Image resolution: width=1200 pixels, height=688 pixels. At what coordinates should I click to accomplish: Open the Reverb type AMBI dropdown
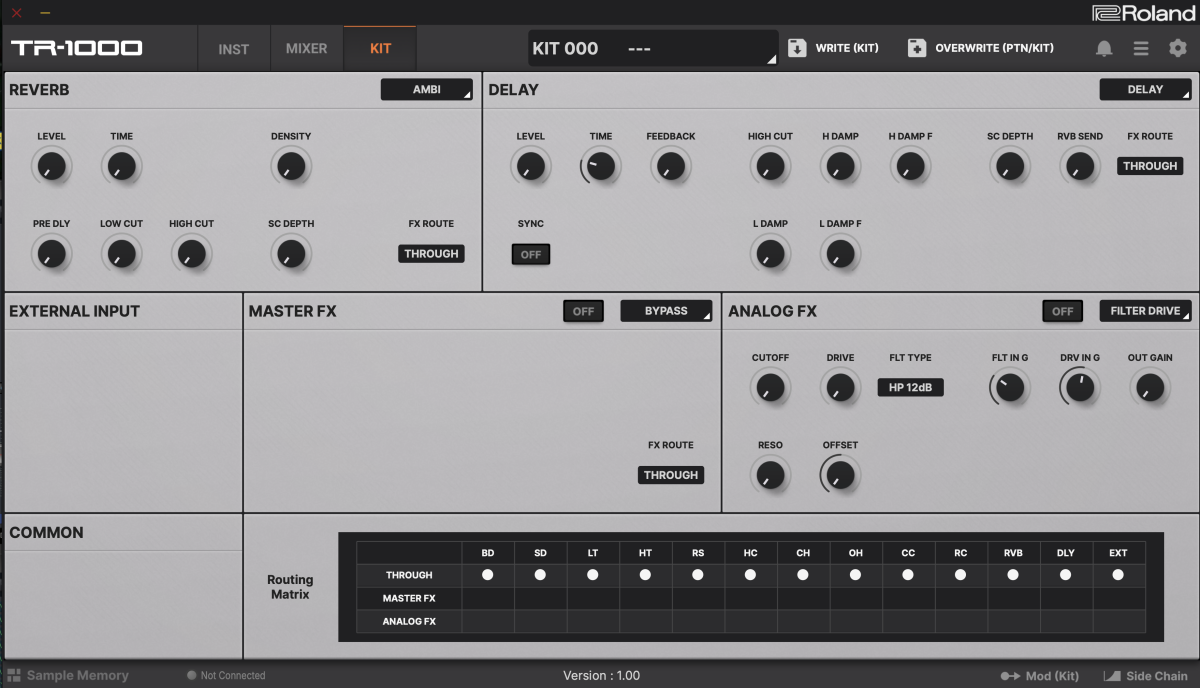(427, 90)
